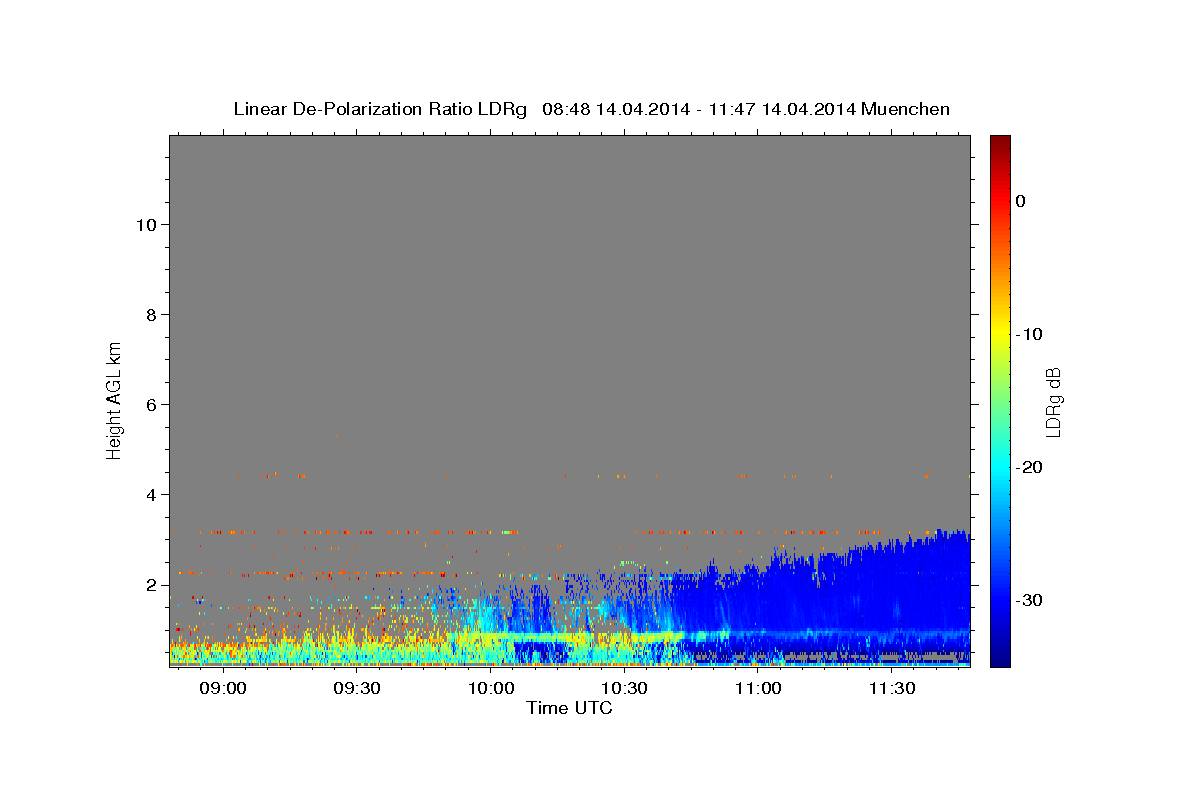
Task: Click the '10:30' time tick label
Action: [x=624, y=689]
